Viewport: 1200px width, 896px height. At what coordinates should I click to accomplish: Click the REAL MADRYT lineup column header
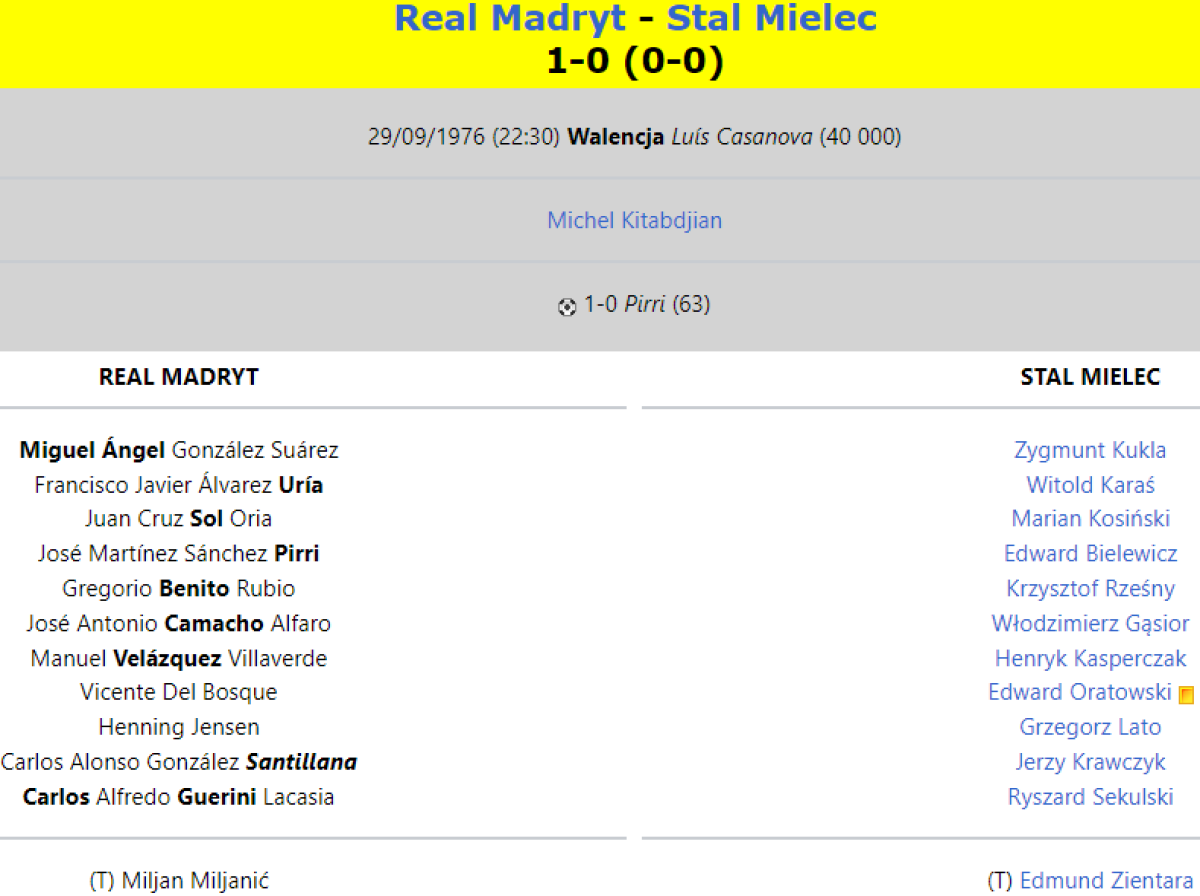point(179,377)
